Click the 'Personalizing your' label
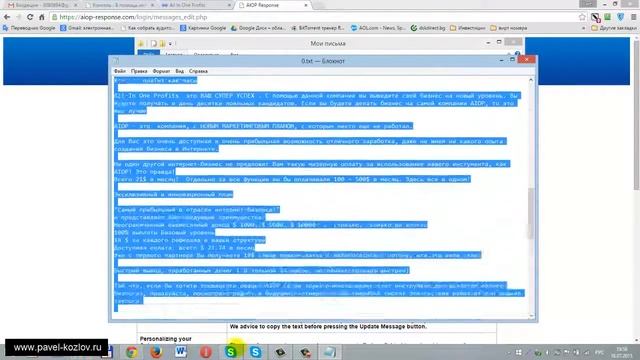This screenshot has height=360, width=640. point(165,339)
